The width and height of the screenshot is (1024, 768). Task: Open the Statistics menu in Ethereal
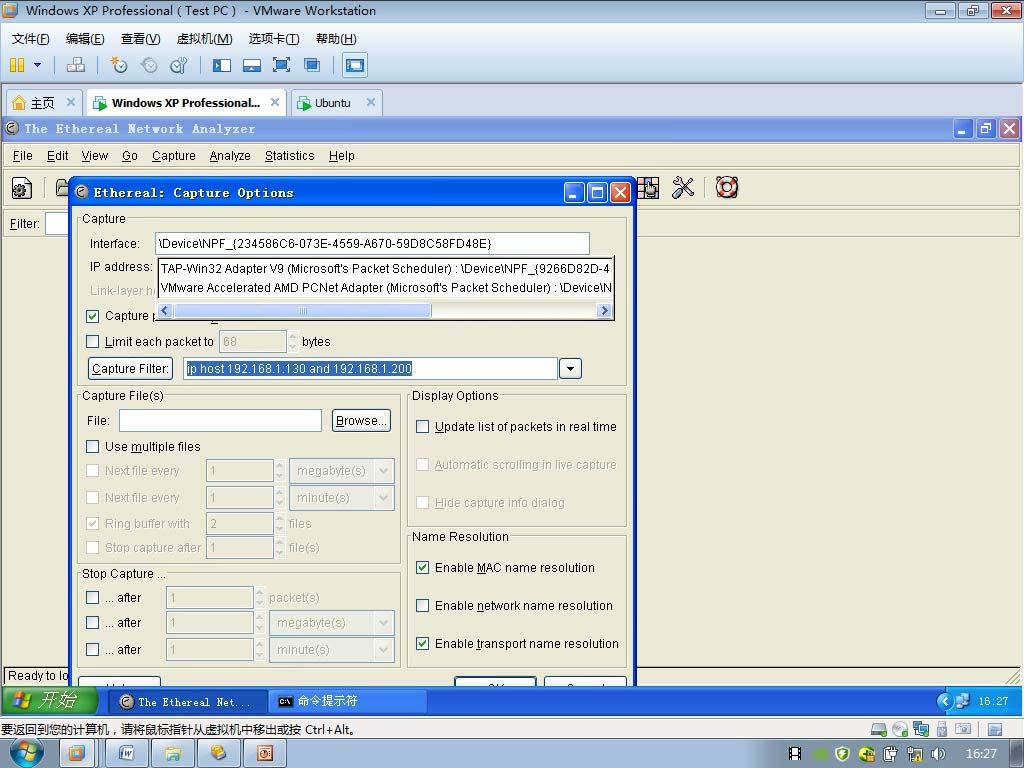click(289, 155)
